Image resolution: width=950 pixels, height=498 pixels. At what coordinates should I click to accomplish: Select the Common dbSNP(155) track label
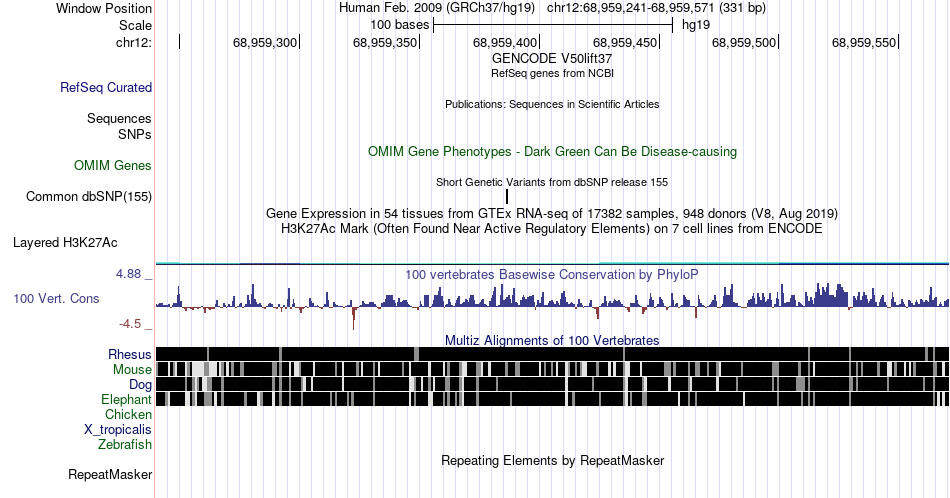point(89,196)
